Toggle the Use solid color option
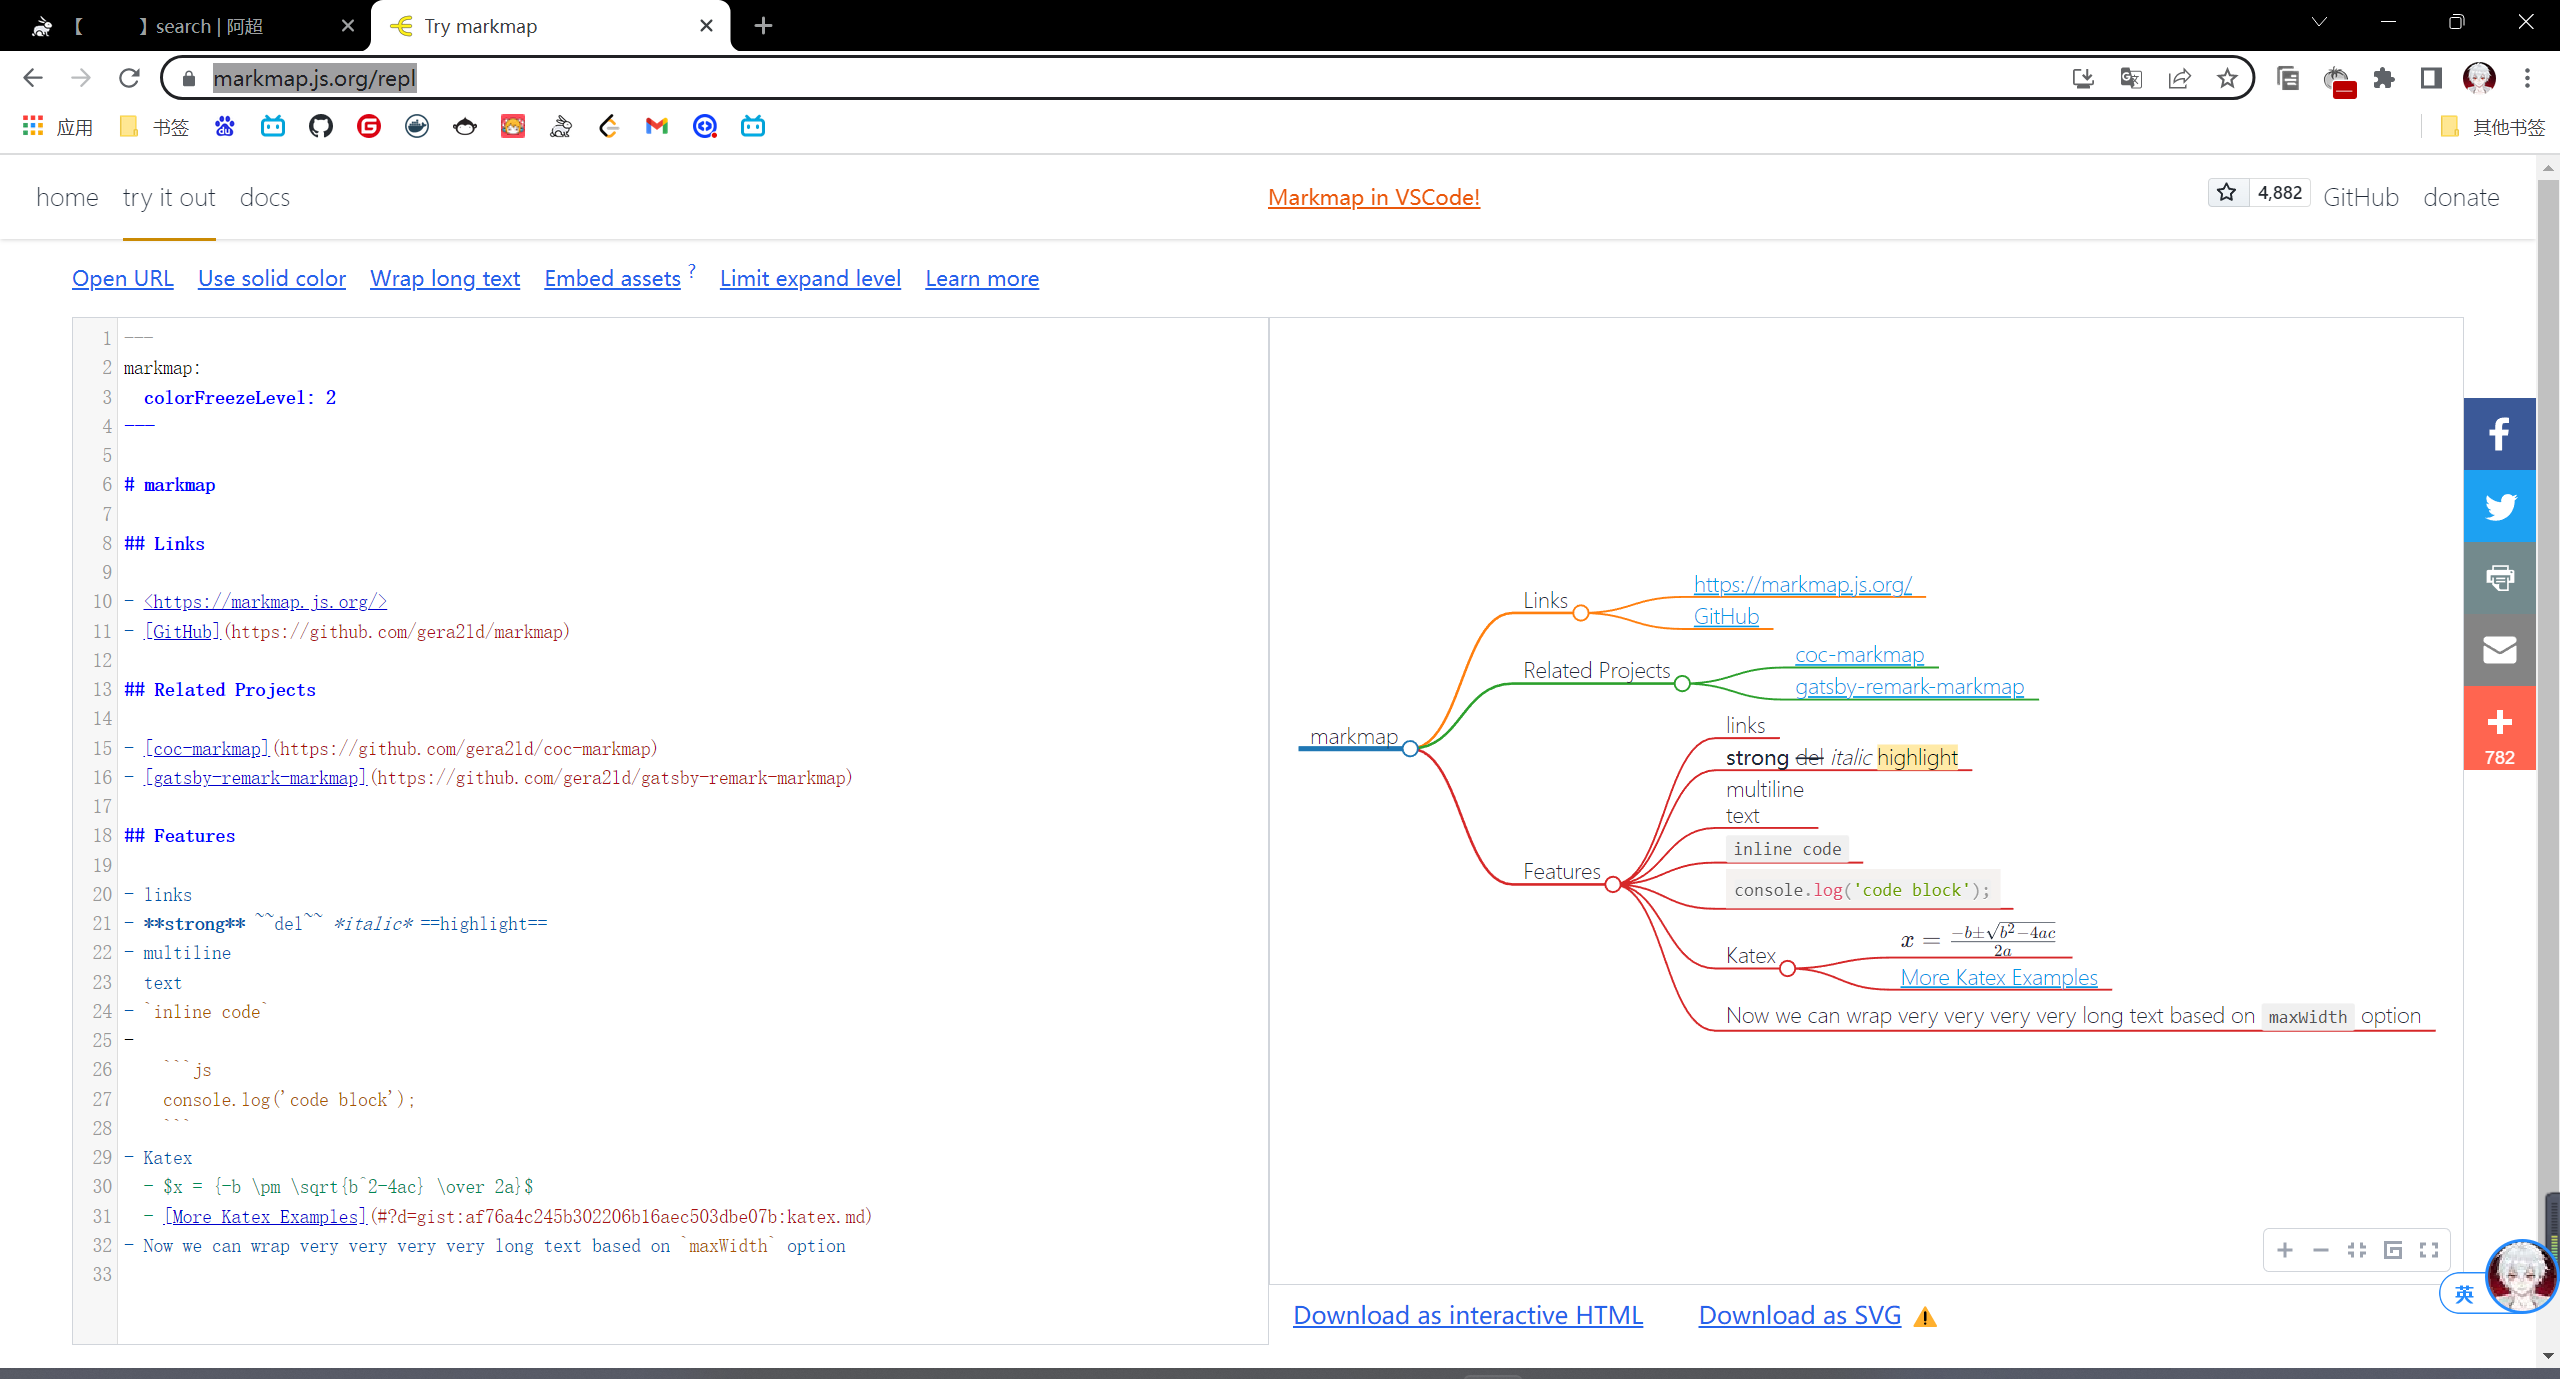 coord(272,279)
